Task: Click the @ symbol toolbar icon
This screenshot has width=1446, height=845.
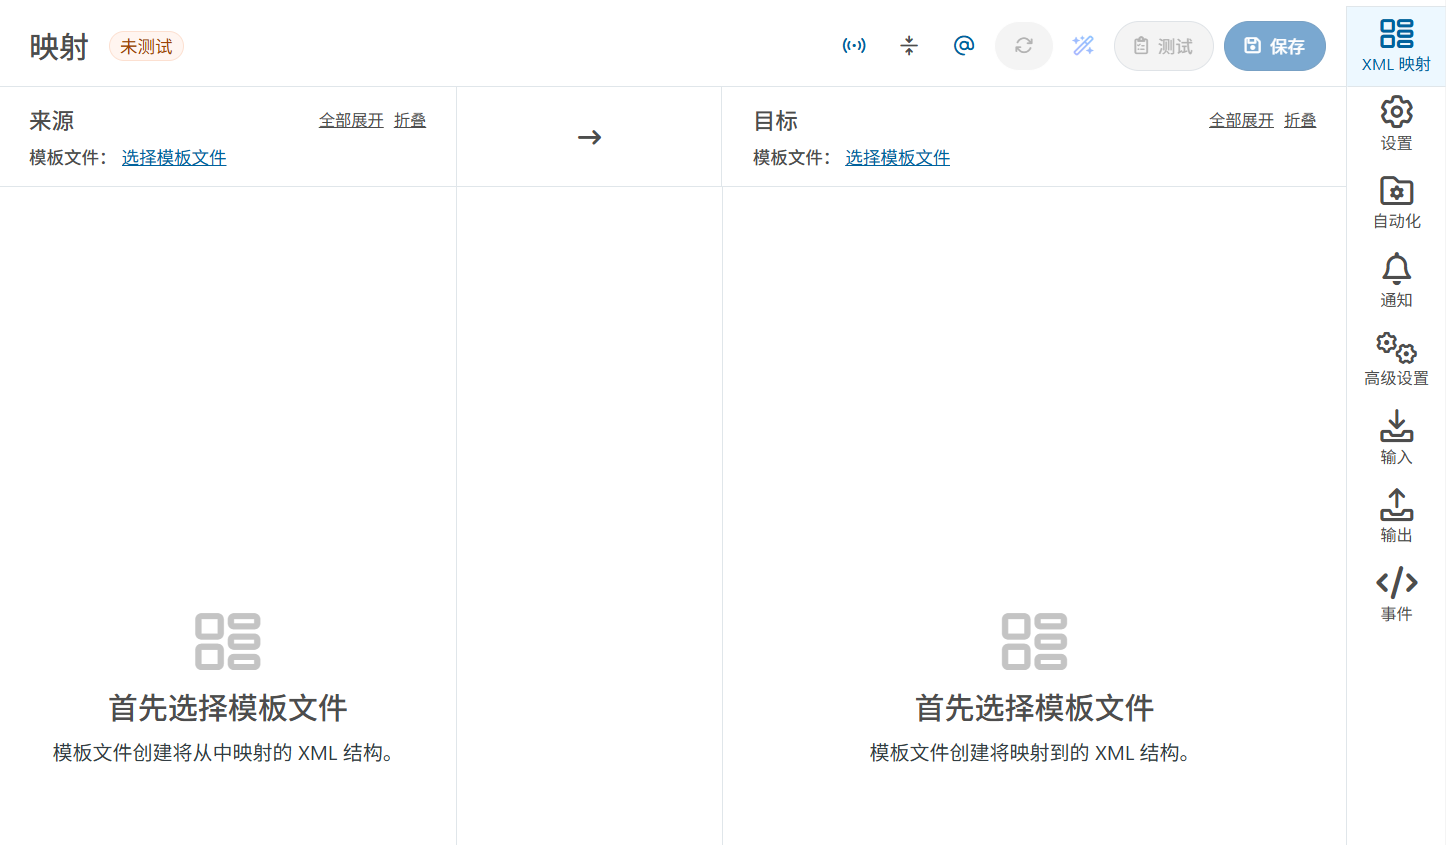Action: (964, 46)
